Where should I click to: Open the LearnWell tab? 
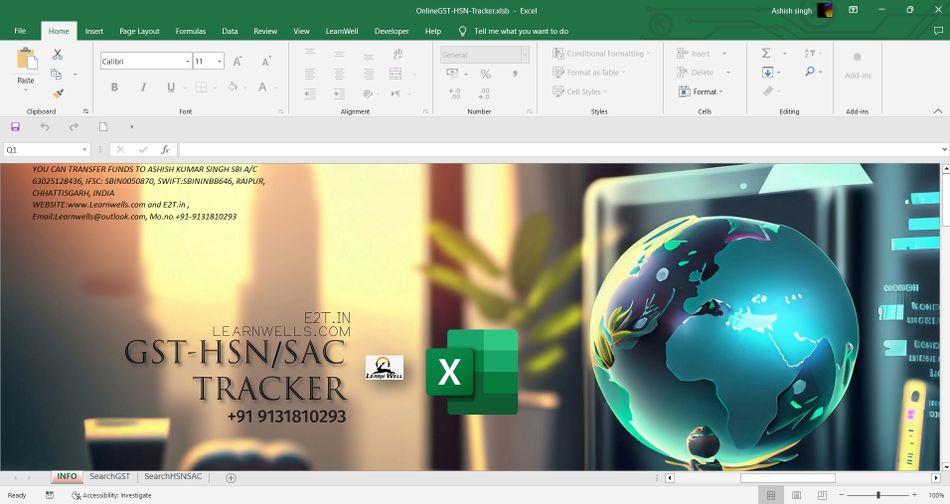tap(342, 31)
